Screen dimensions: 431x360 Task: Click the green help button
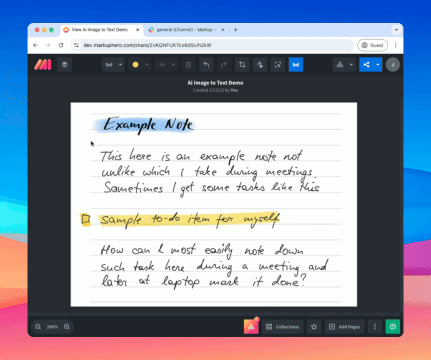click(x=393, y=327)
